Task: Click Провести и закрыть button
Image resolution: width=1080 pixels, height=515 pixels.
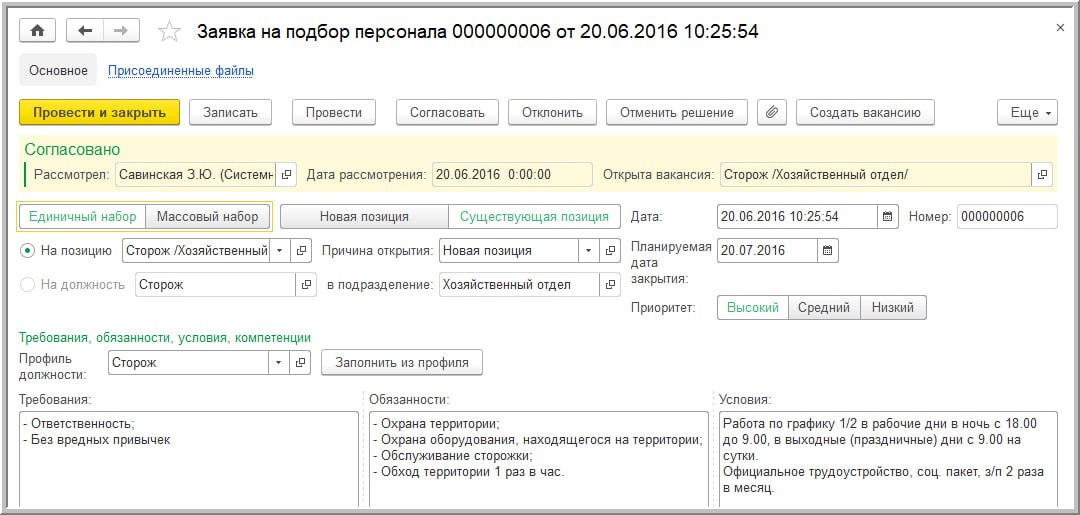Action: pos(100,112)
